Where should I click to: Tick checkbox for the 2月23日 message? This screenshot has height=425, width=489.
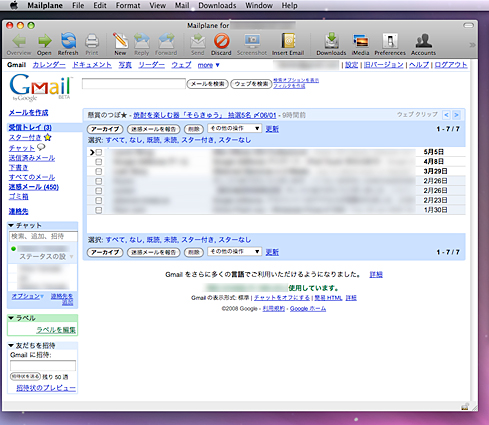click(99, 200)
